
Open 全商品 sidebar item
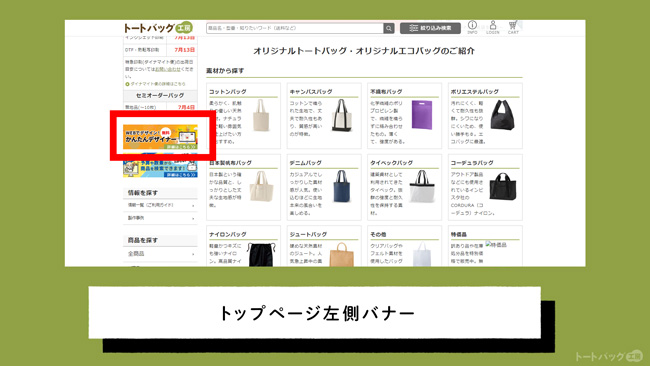(x=160, y=254)
